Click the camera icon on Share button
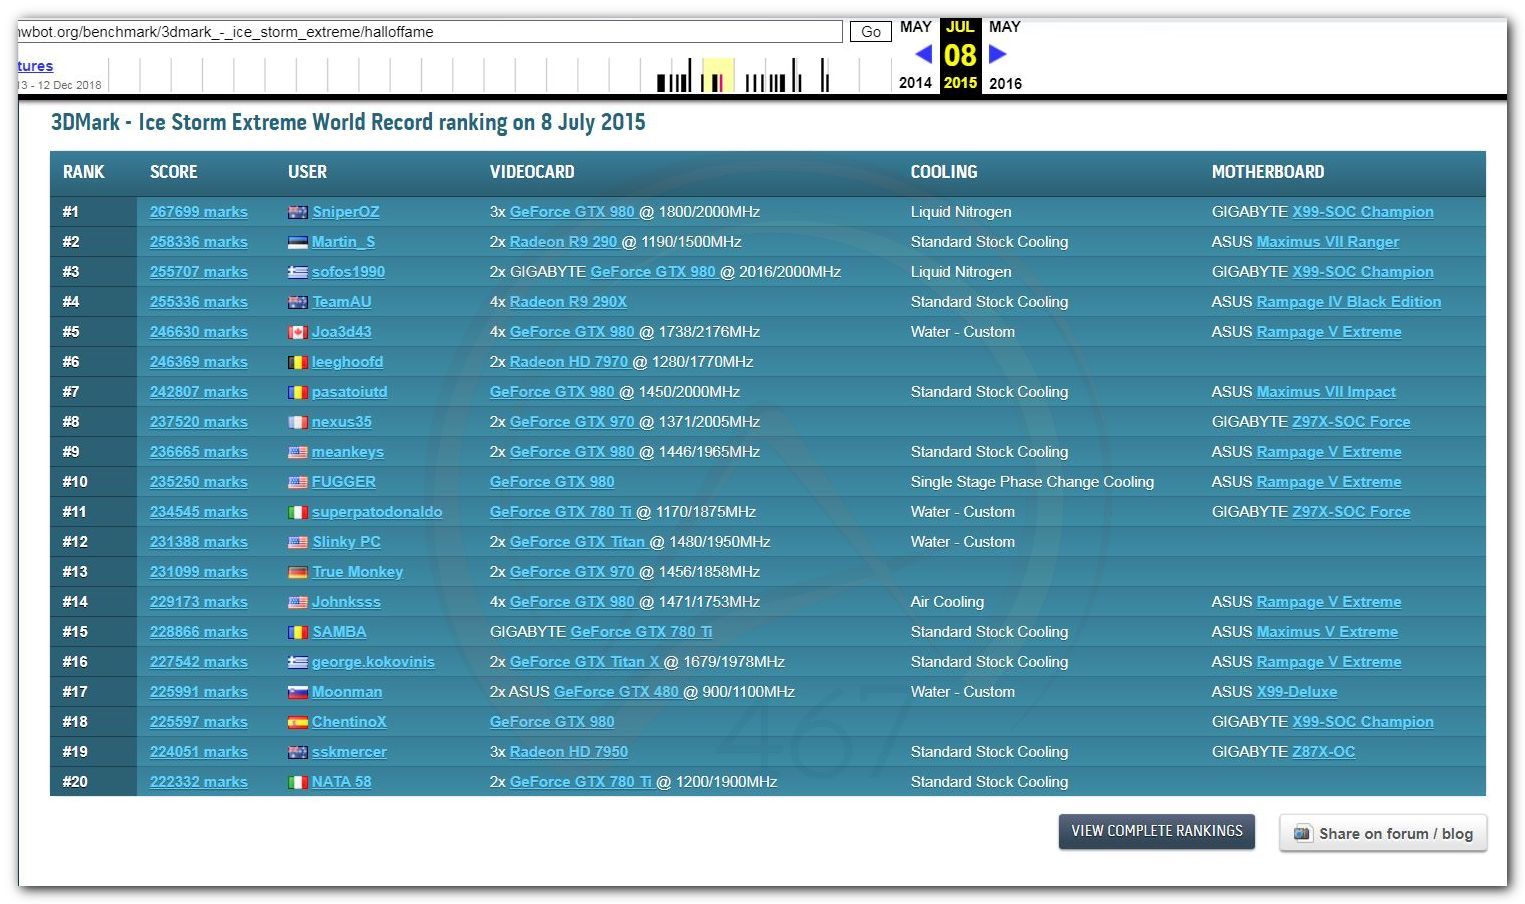1525x904 pixels. [1302, 833]
